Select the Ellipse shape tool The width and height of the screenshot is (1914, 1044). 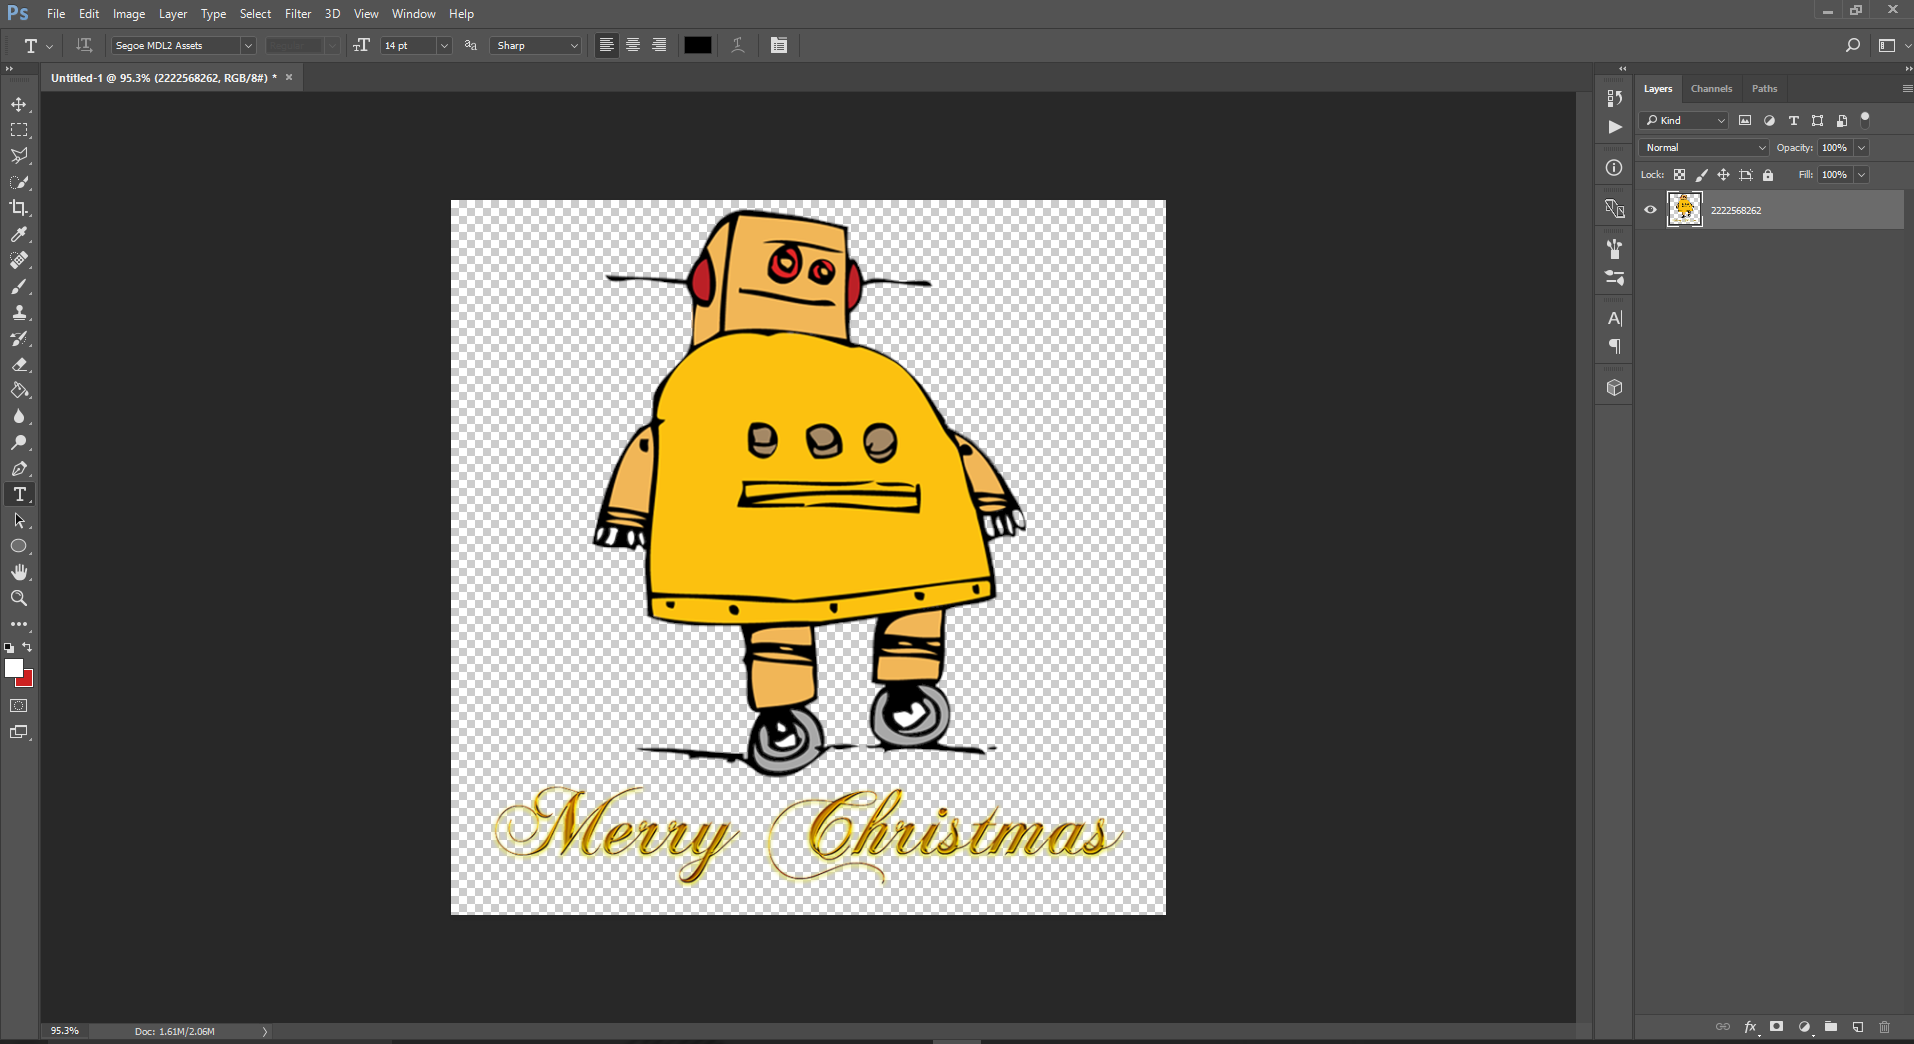tap(19, 546)
